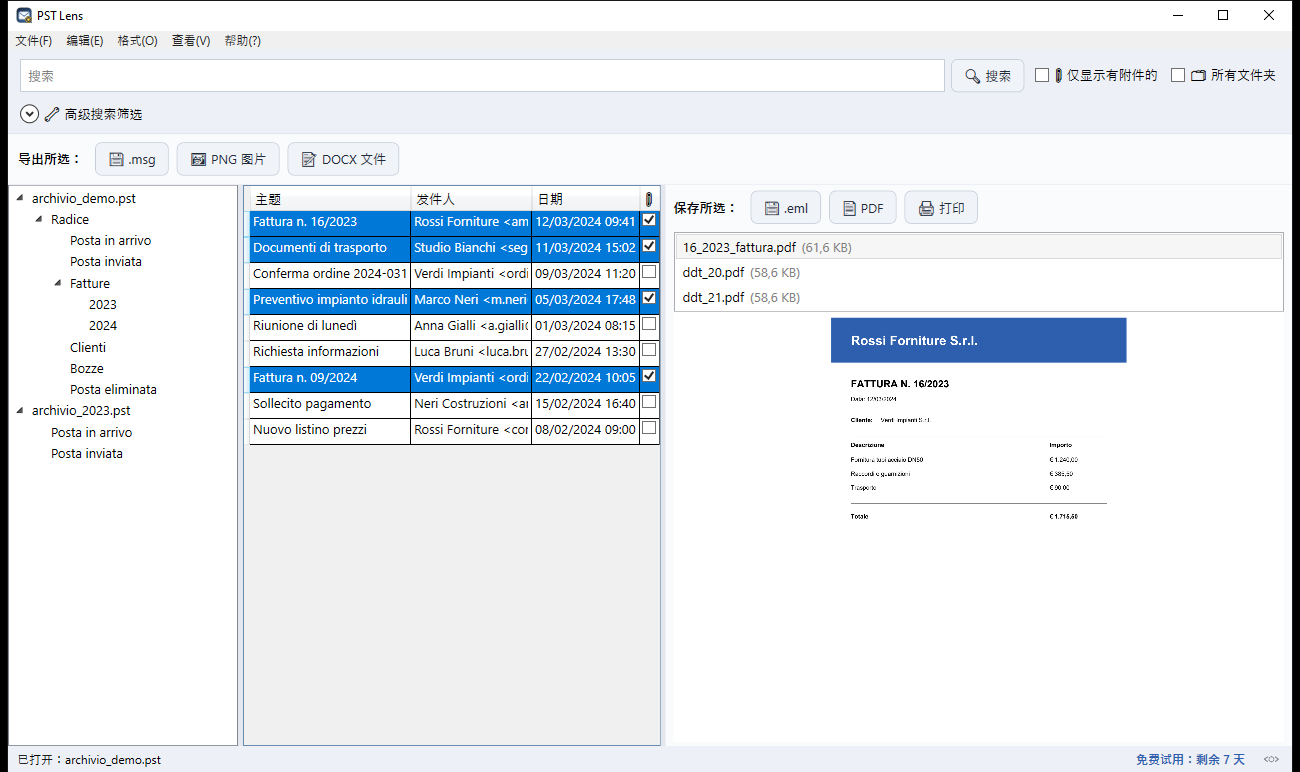This screenshot has height=772, width=1300.
Task: Select the Clienti folder
Action: point(88,348)
